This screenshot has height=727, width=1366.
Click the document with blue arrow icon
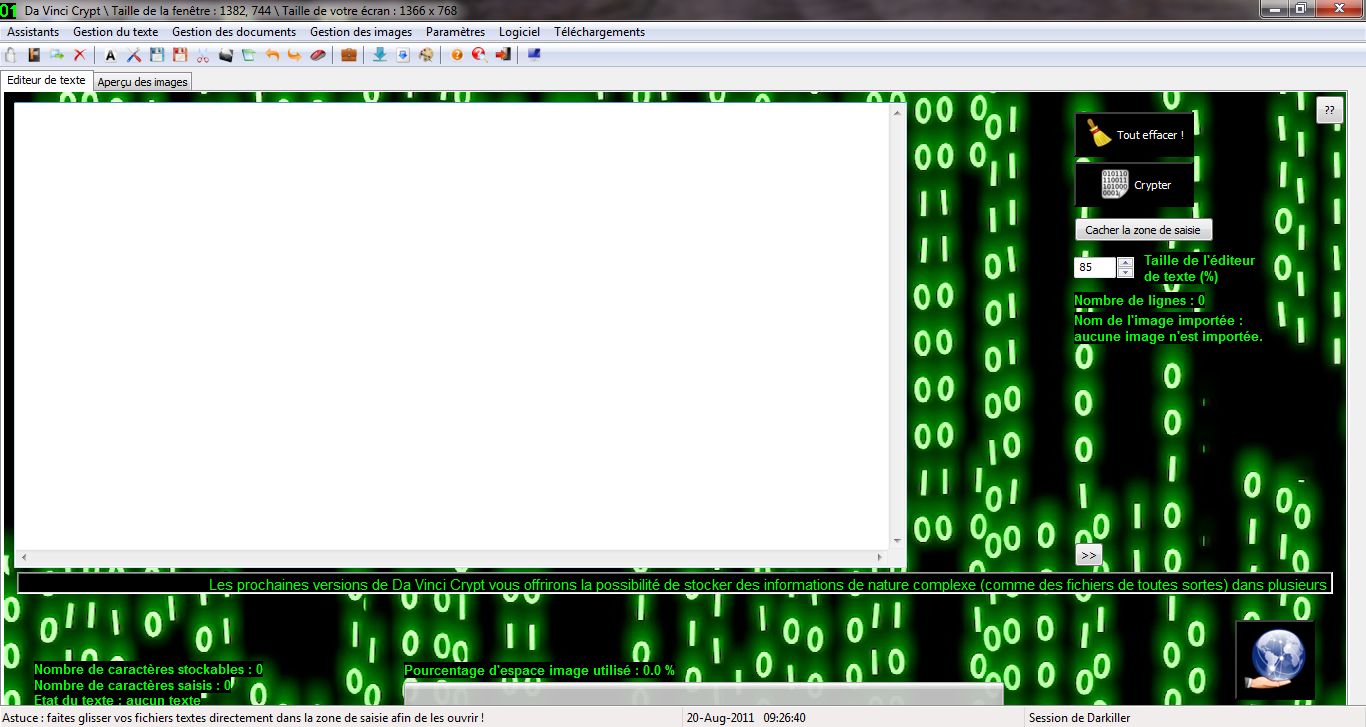pyautogui.click(x=403, y=55)
